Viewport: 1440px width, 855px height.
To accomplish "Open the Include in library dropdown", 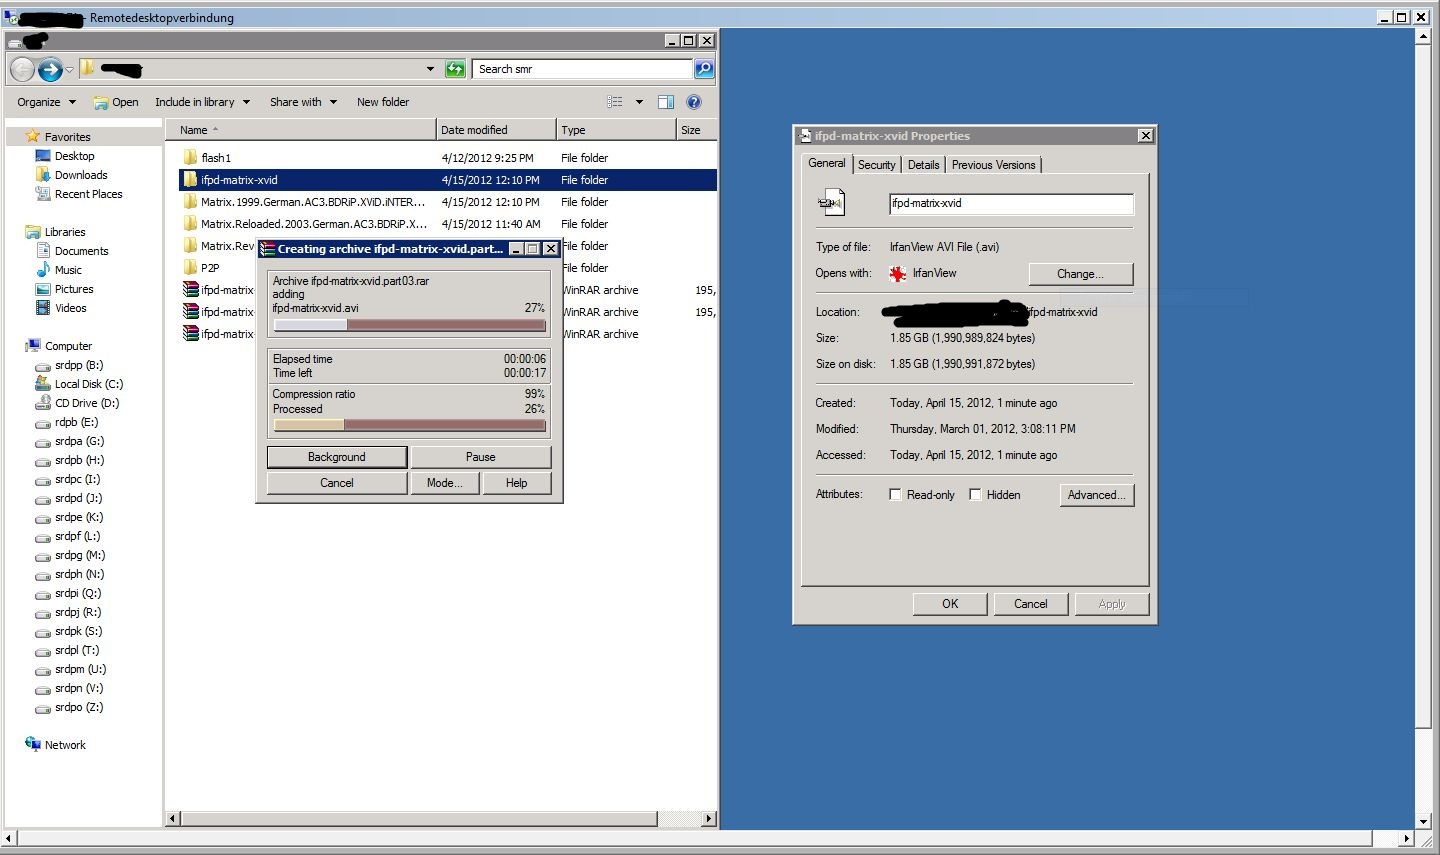I will [x=202, y=102].
